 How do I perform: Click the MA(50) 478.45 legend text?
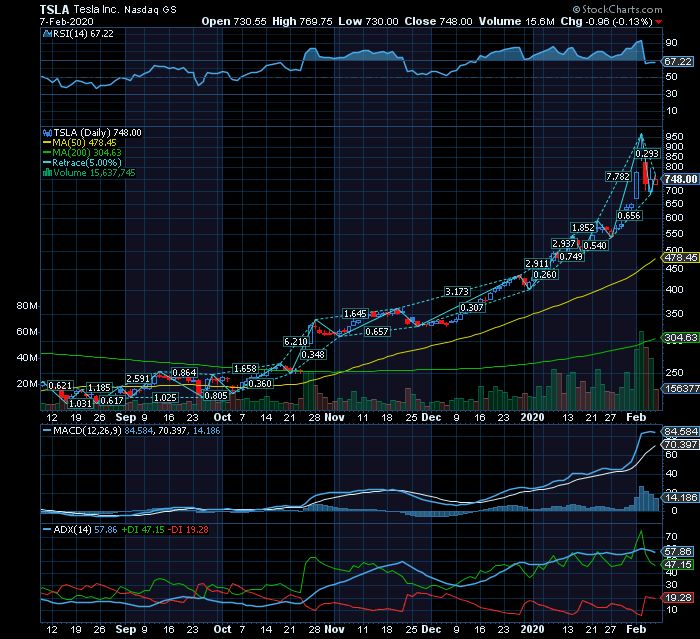click(x=84, y=143)
